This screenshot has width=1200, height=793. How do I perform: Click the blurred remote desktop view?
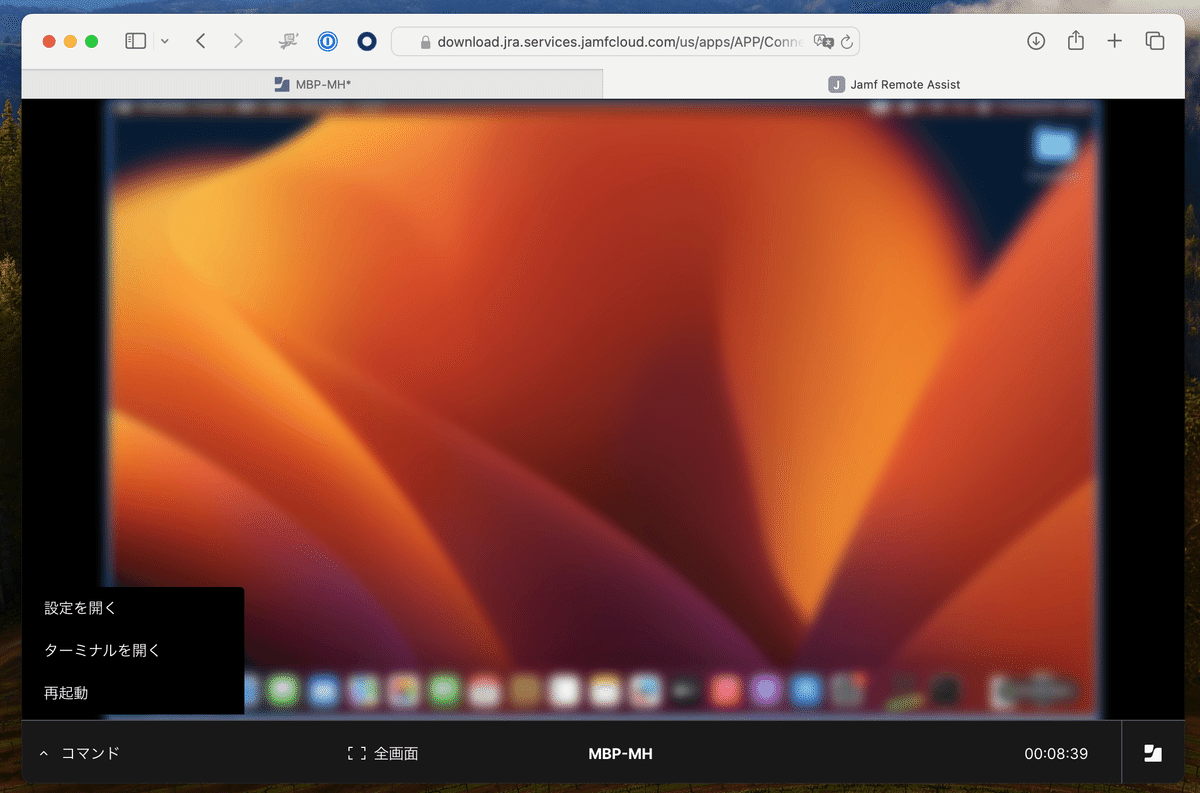(602, 409)
